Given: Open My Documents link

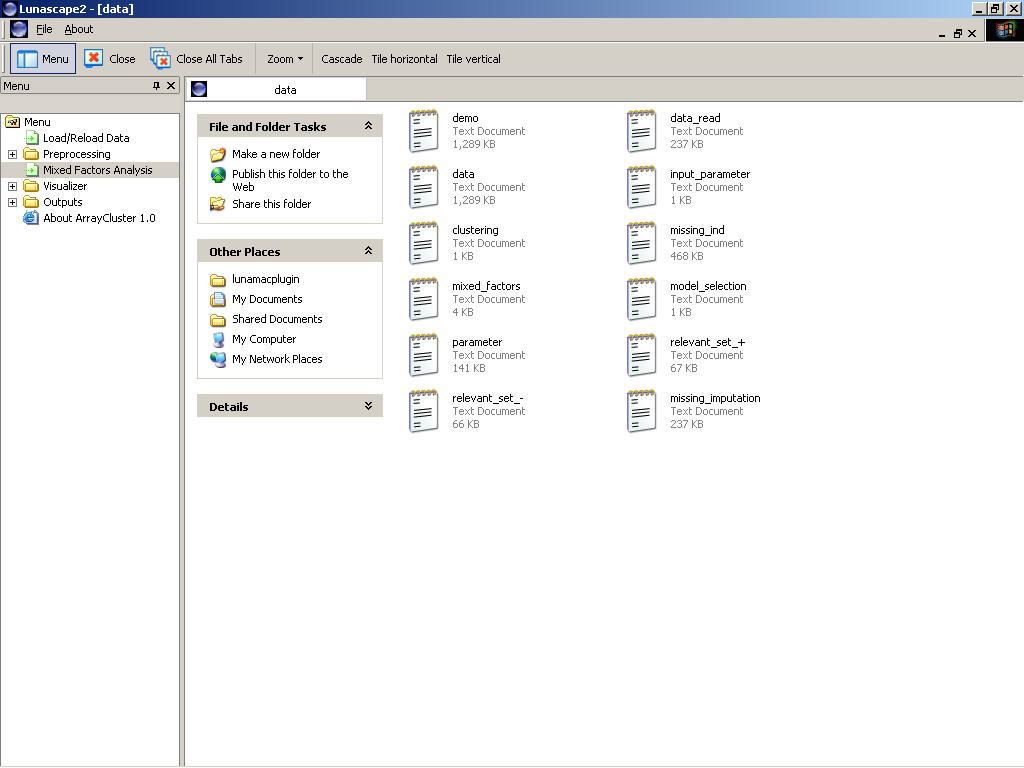Looking at the screenshot, I should (267, 299).
